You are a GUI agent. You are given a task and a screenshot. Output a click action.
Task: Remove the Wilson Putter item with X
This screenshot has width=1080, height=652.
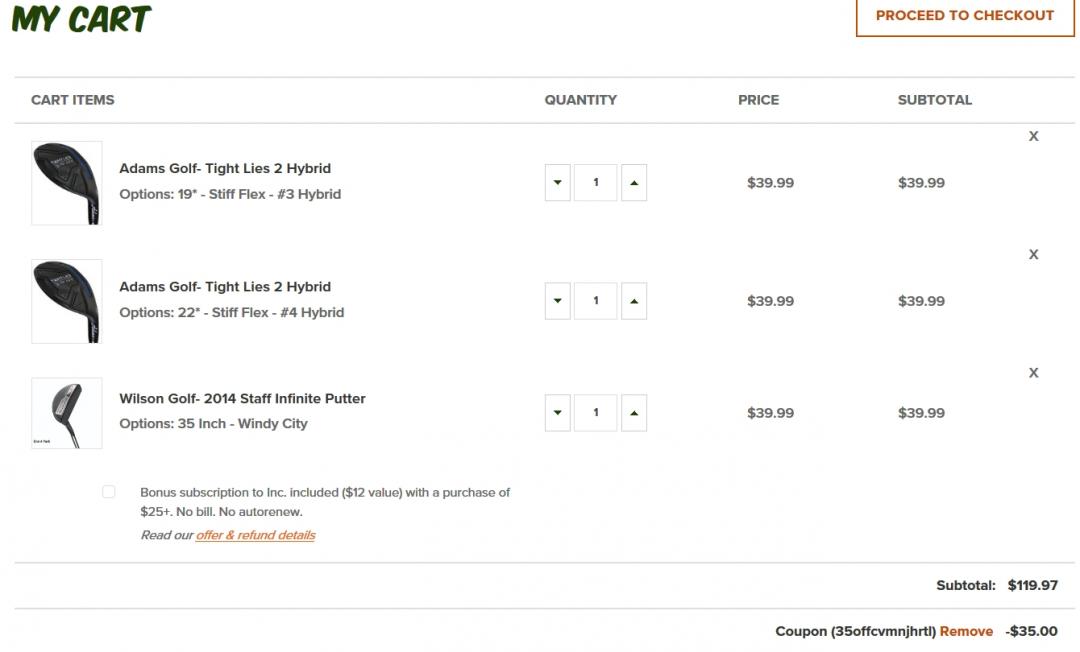click(1034, 373)
